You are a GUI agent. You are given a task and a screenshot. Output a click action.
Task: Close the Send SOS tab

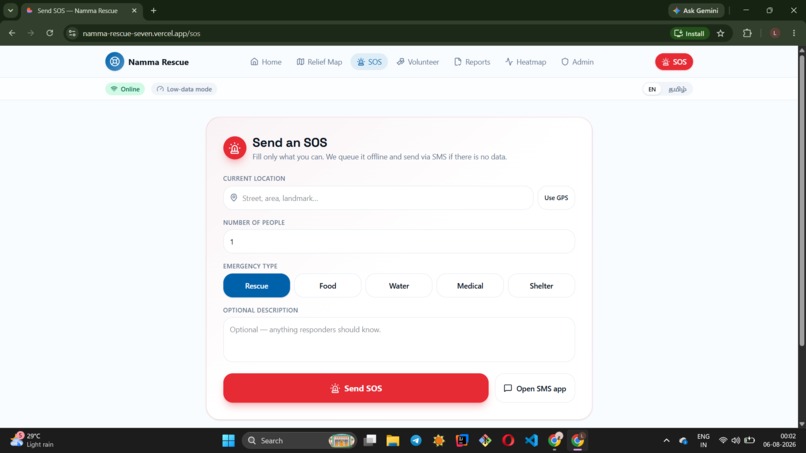(134, 10)
